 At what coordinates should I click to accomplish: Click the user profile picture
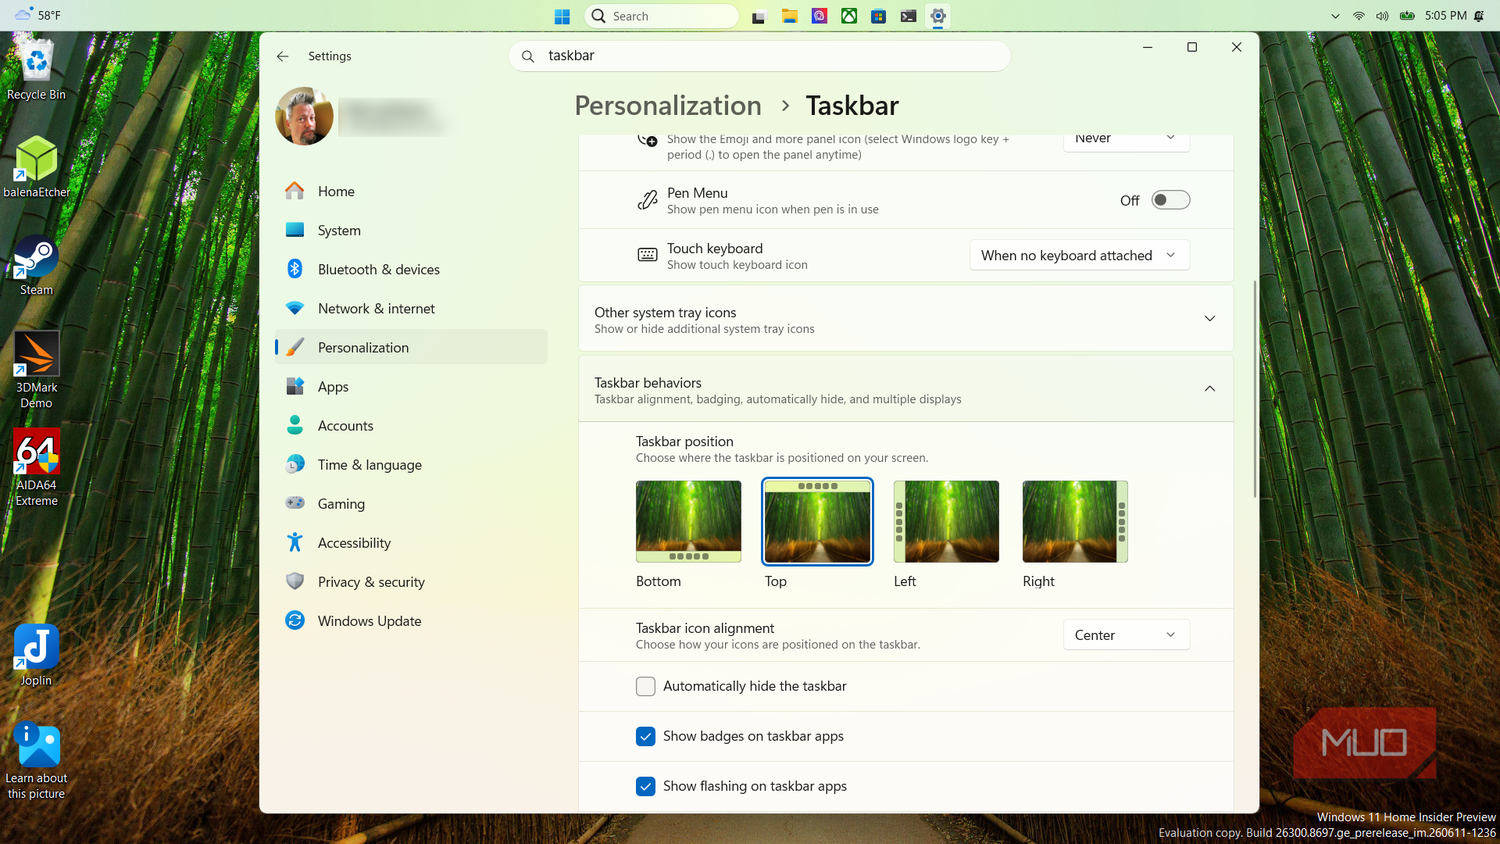click(304, 116)
